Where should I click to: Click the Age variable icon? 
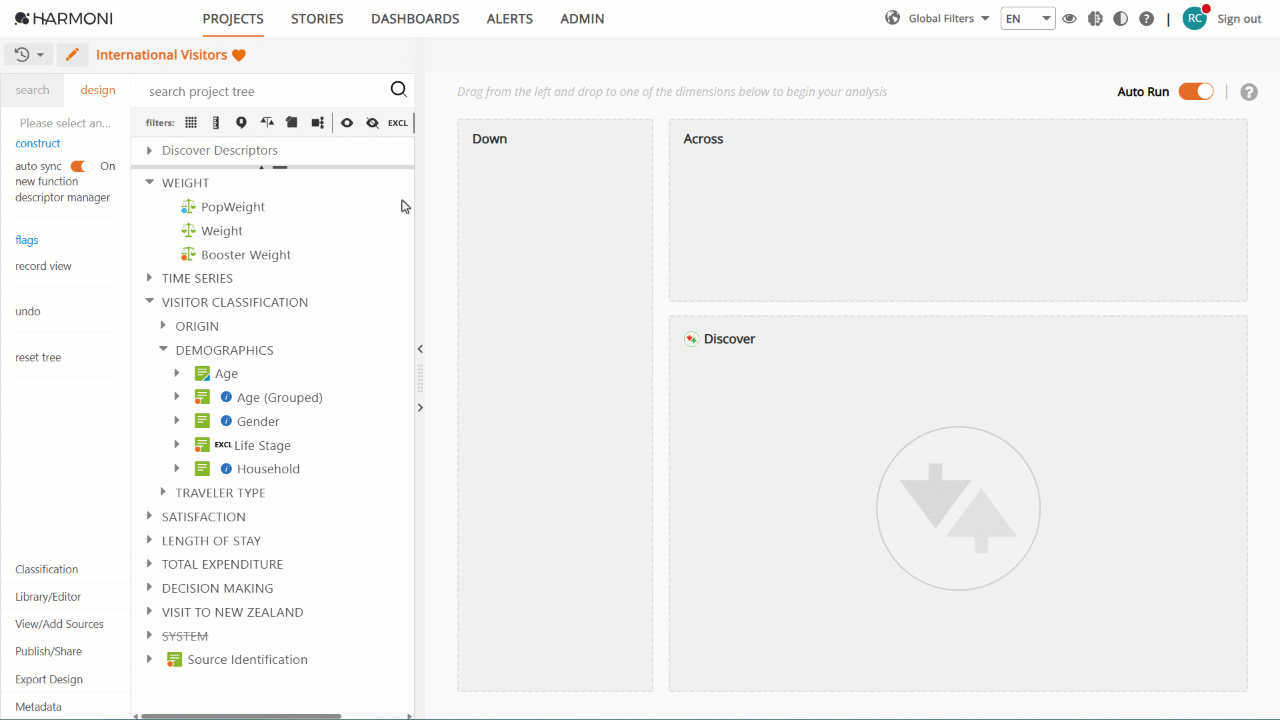coord(202,374)
